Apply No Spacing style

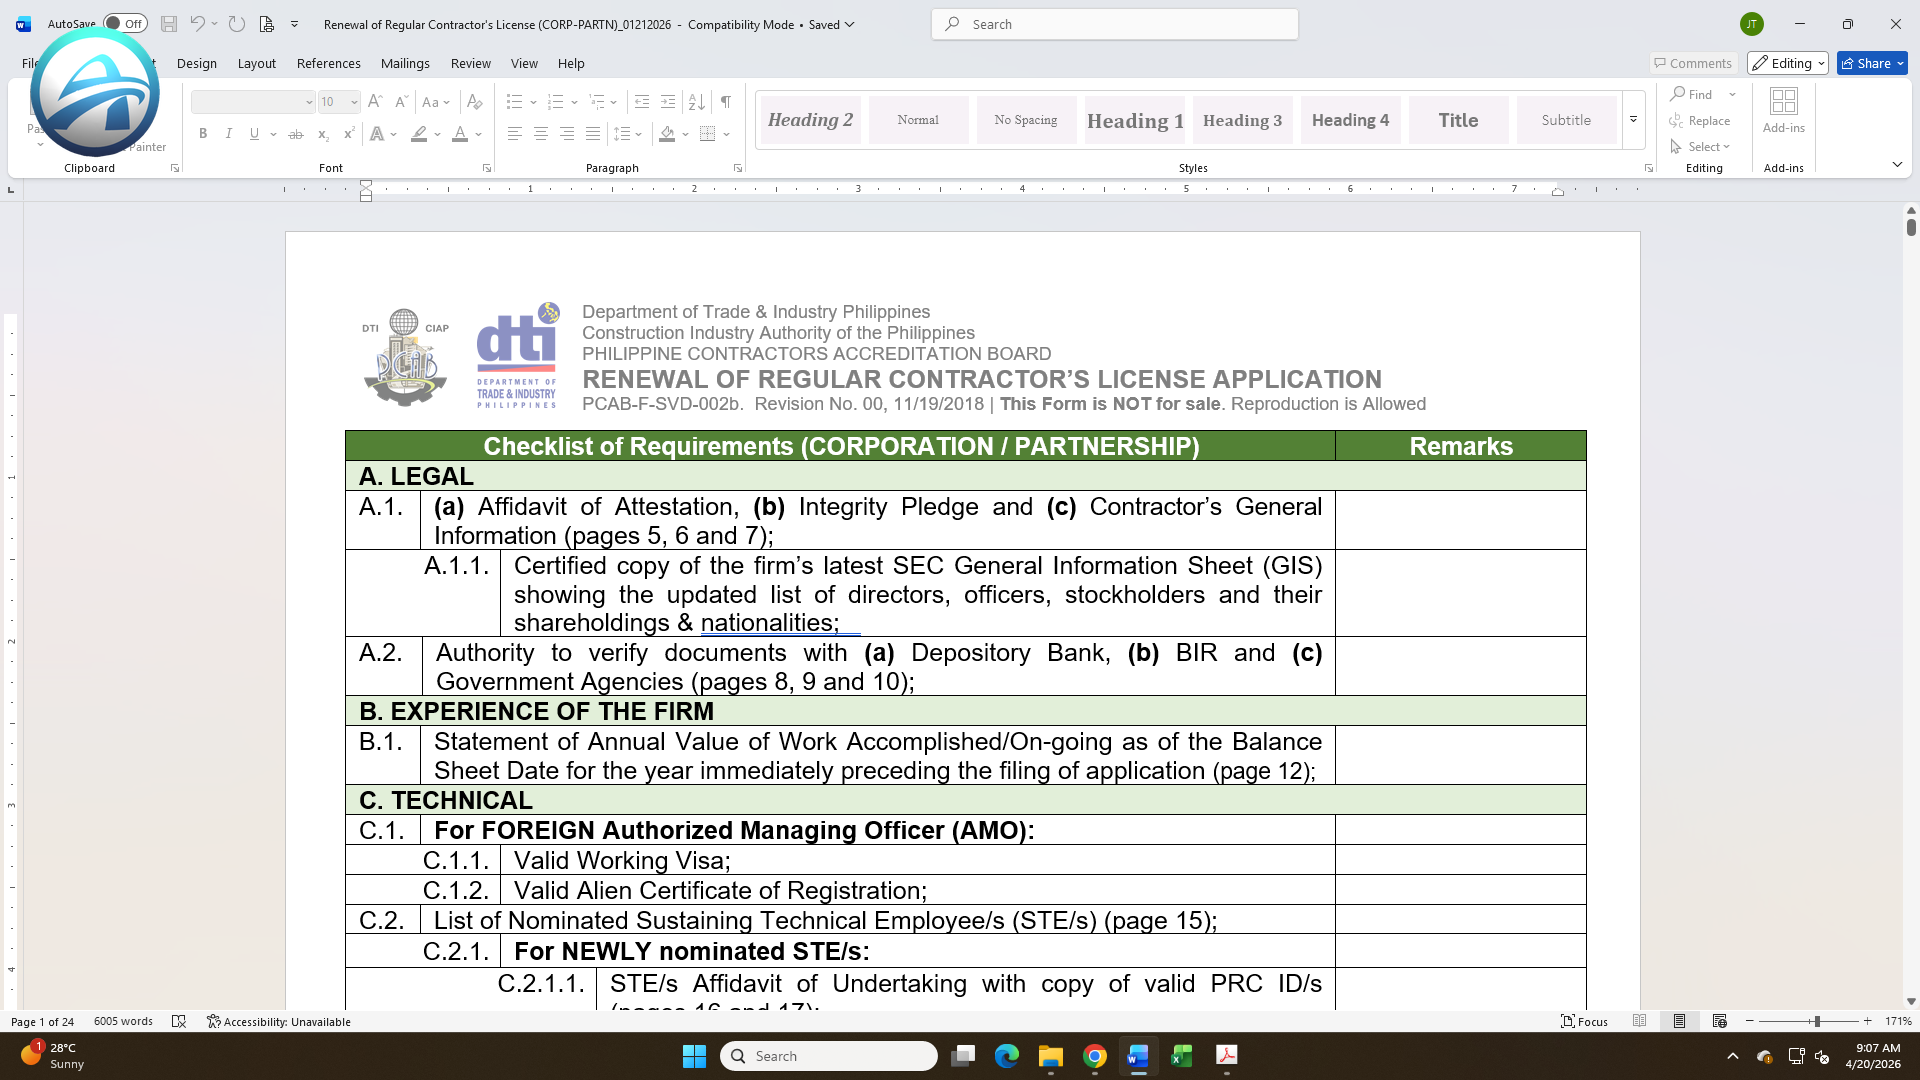click(1027, 120)
